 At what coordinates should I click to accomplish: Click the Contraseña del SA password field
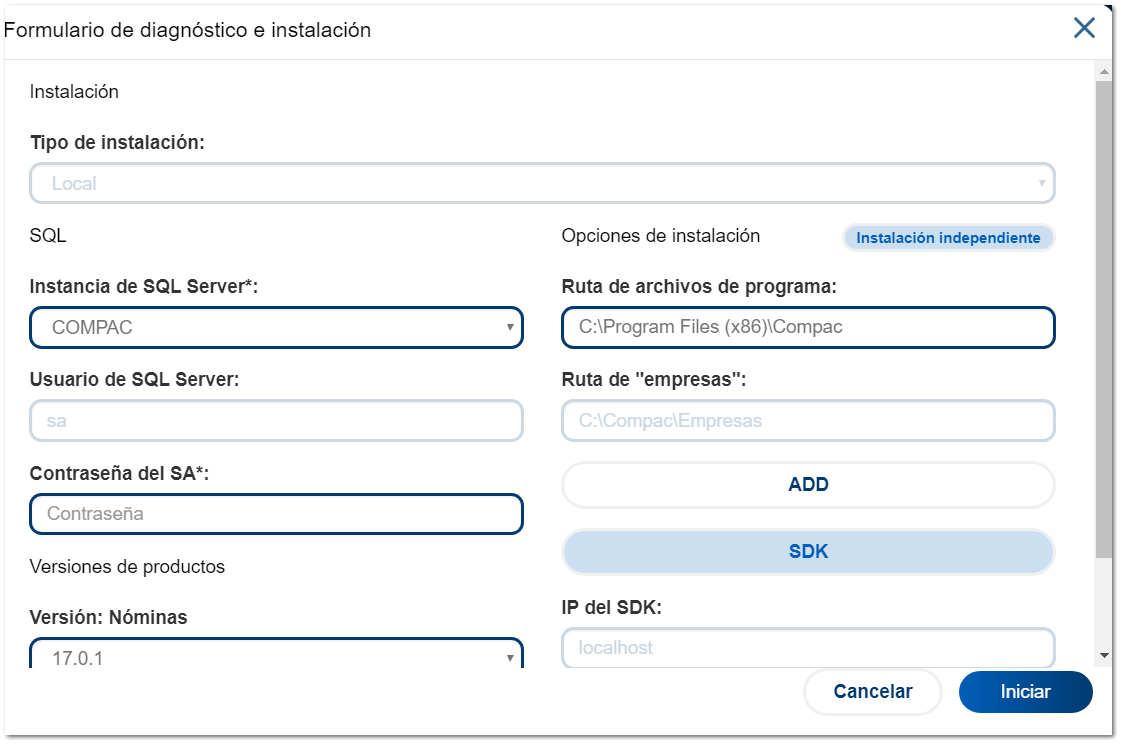(x=276, y=514)
